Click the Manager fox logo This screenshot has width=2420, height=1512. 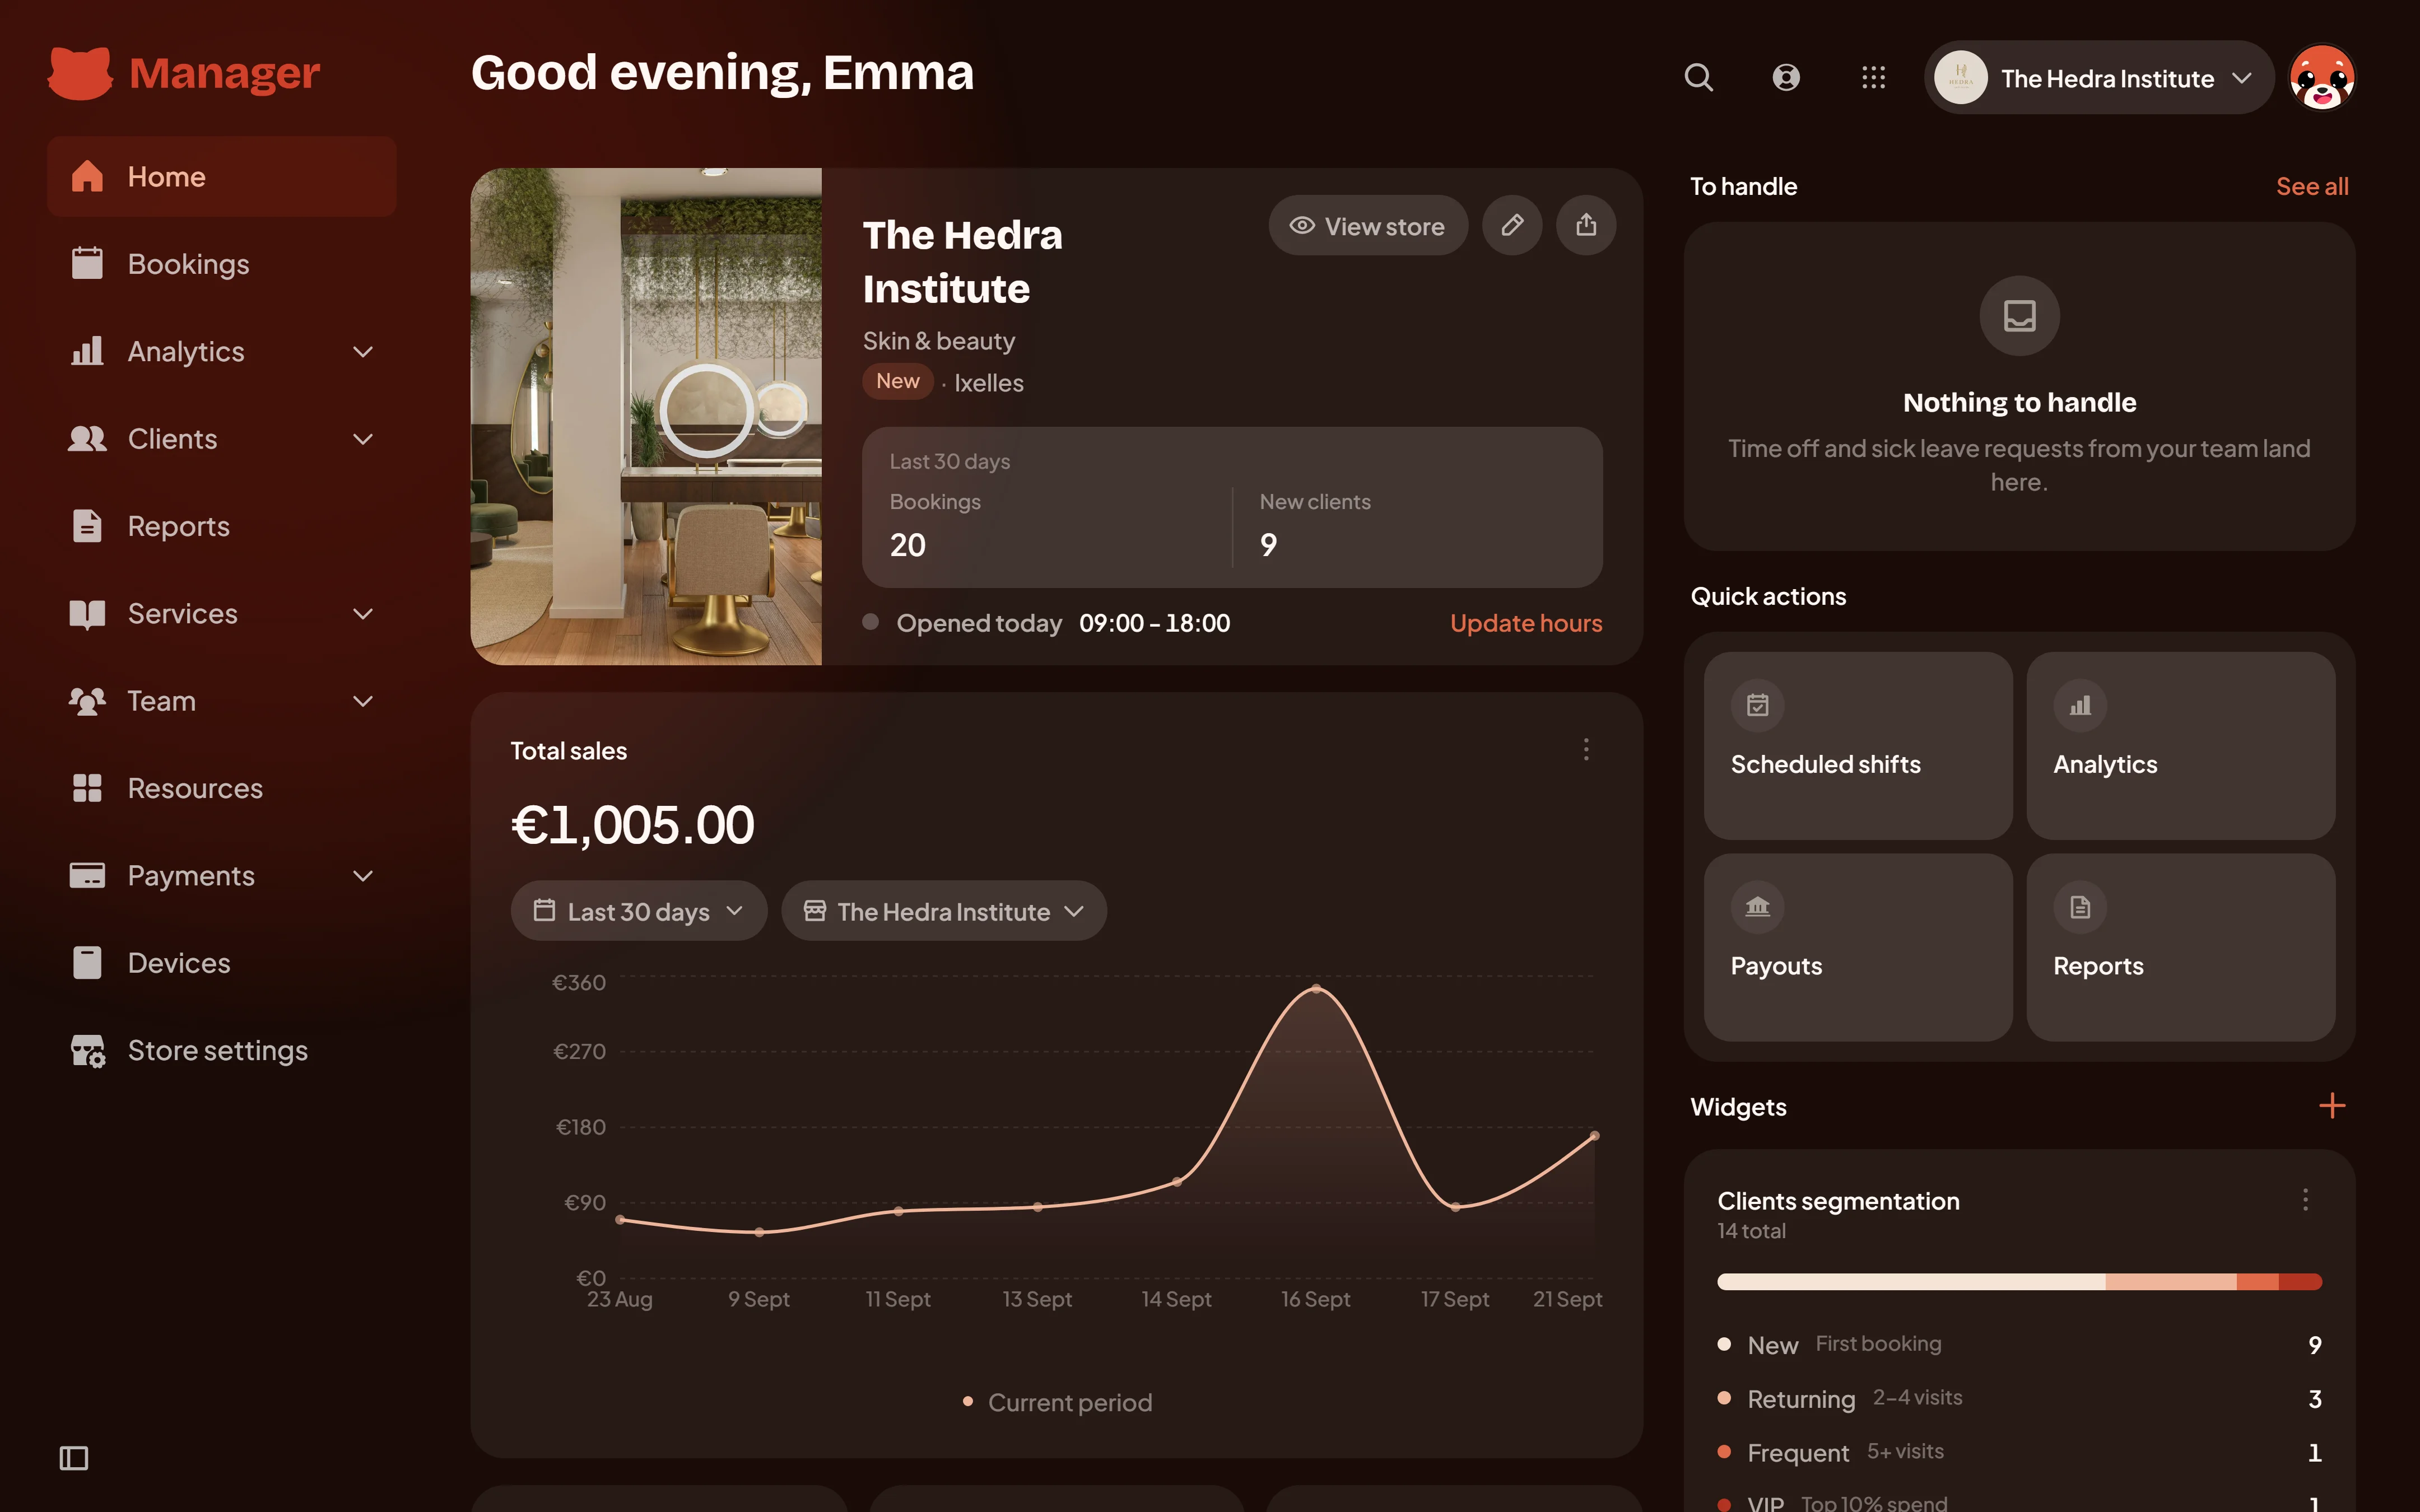[80, 73]
